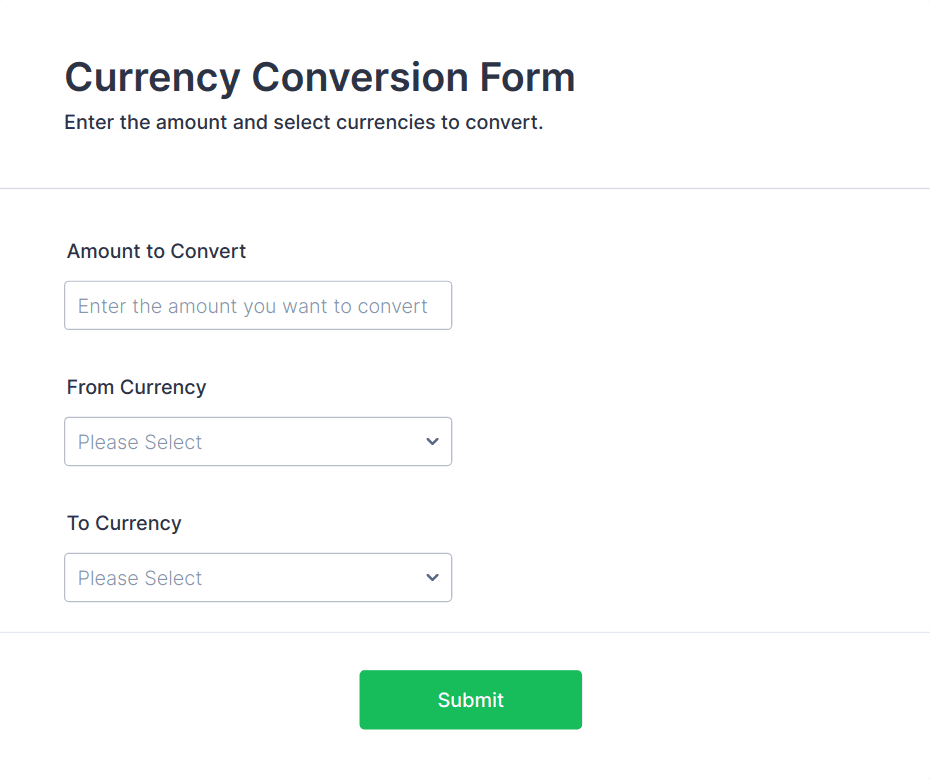Open the From Currency dropdown

[257, 442]
